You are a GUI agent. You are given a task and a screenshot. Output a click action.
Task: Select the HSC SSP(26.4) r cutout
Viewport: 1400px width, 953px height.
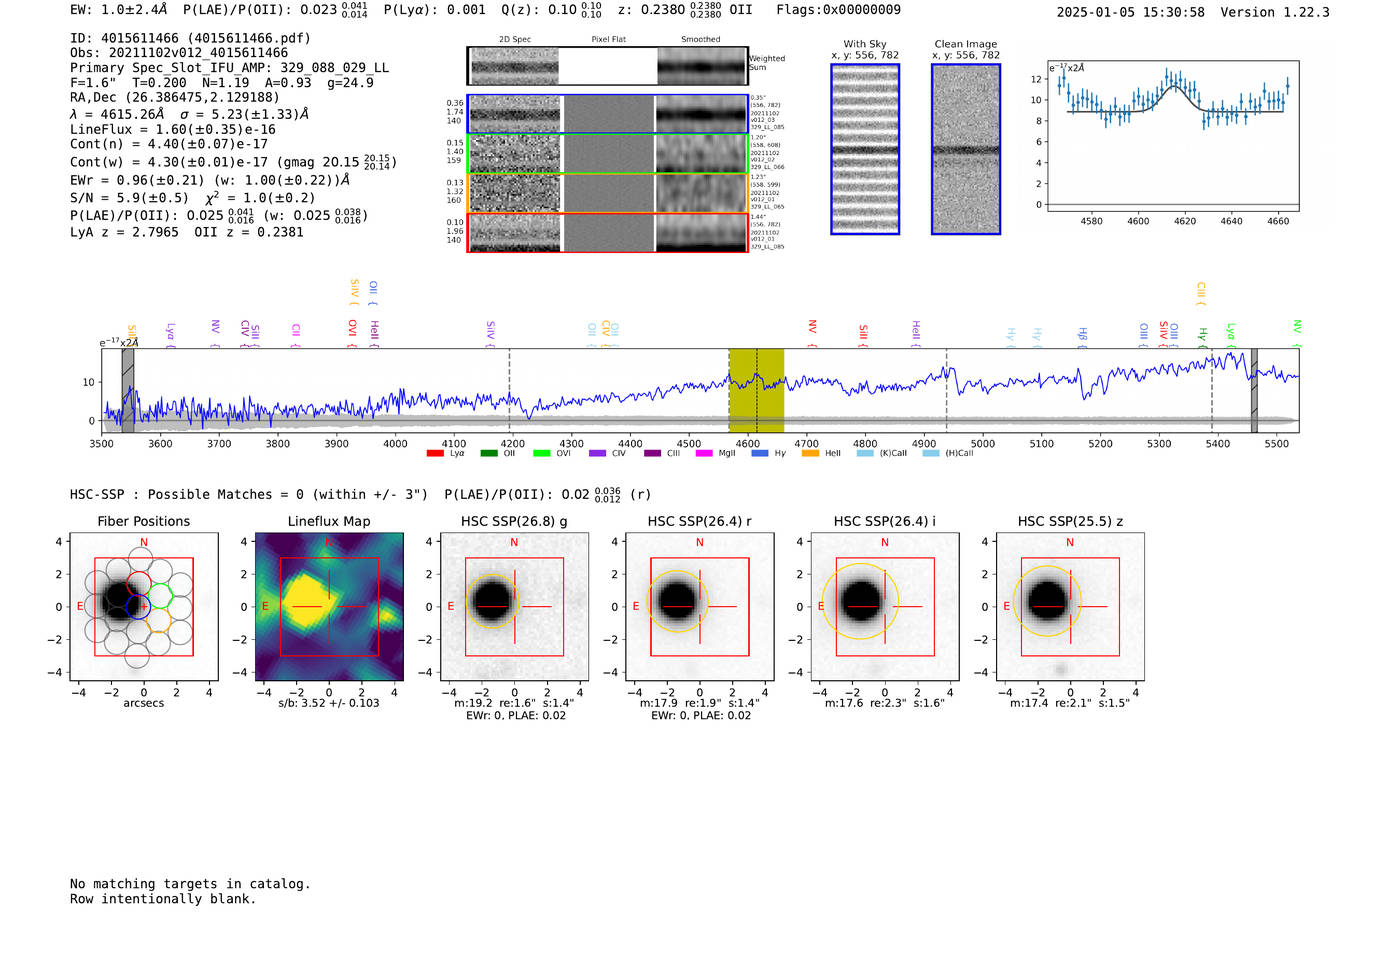click(x=700, y=607)
